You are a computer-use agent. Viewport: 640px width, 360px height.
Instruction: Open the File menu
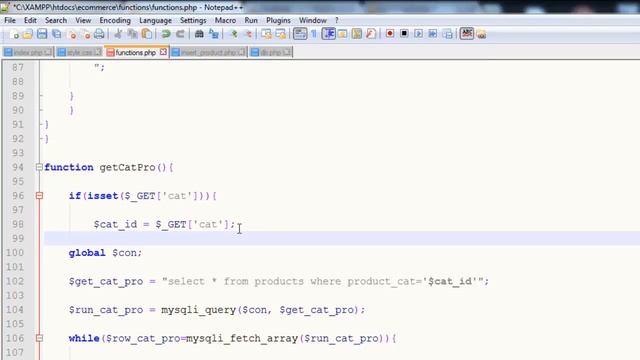10,20
